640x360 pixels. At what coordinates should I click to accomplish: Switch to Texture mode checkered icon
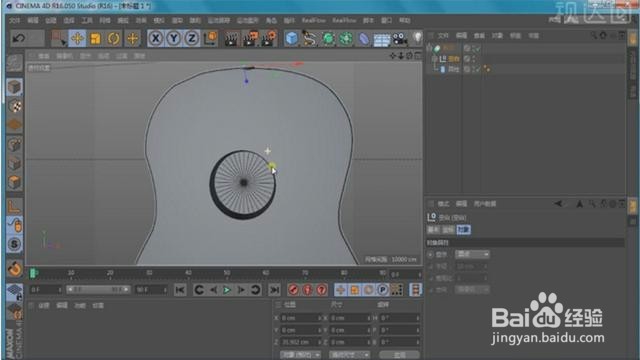tap(14, 106)
